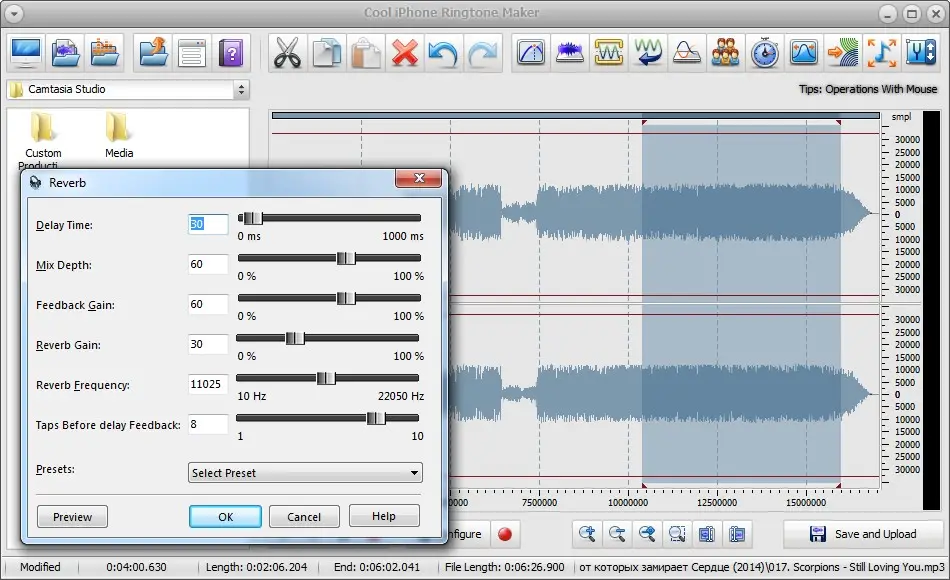Image resolution: width=950 pixels, height=580 pixels.
Task: Undo the last action
Action: click(443, 53)
